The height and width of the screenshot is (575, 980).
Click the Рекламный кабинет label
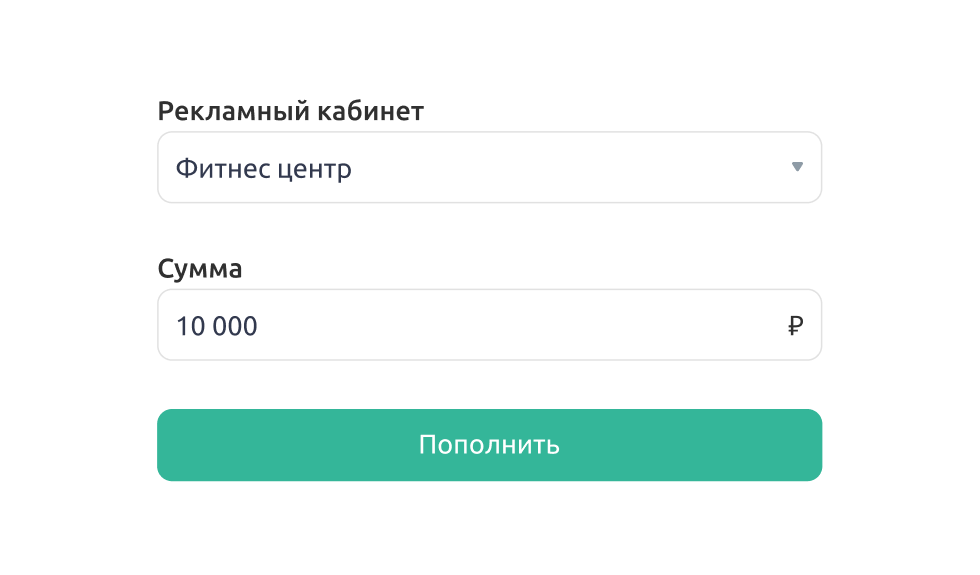[x=291, y=111]
